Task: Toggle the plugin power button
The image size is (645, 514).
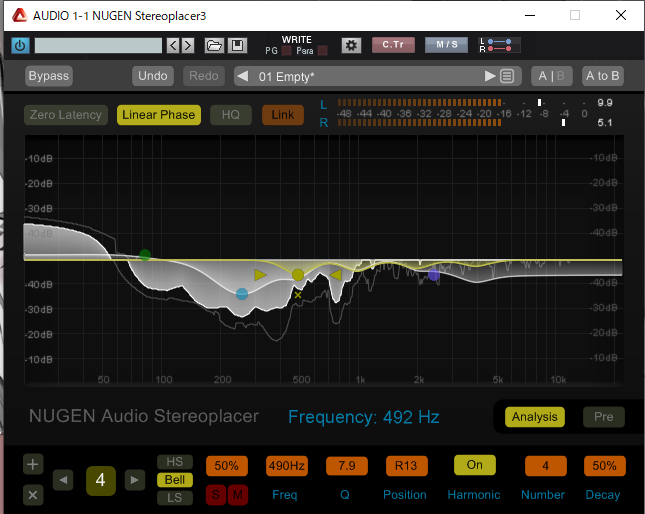Action: click(x=20, y=45)
